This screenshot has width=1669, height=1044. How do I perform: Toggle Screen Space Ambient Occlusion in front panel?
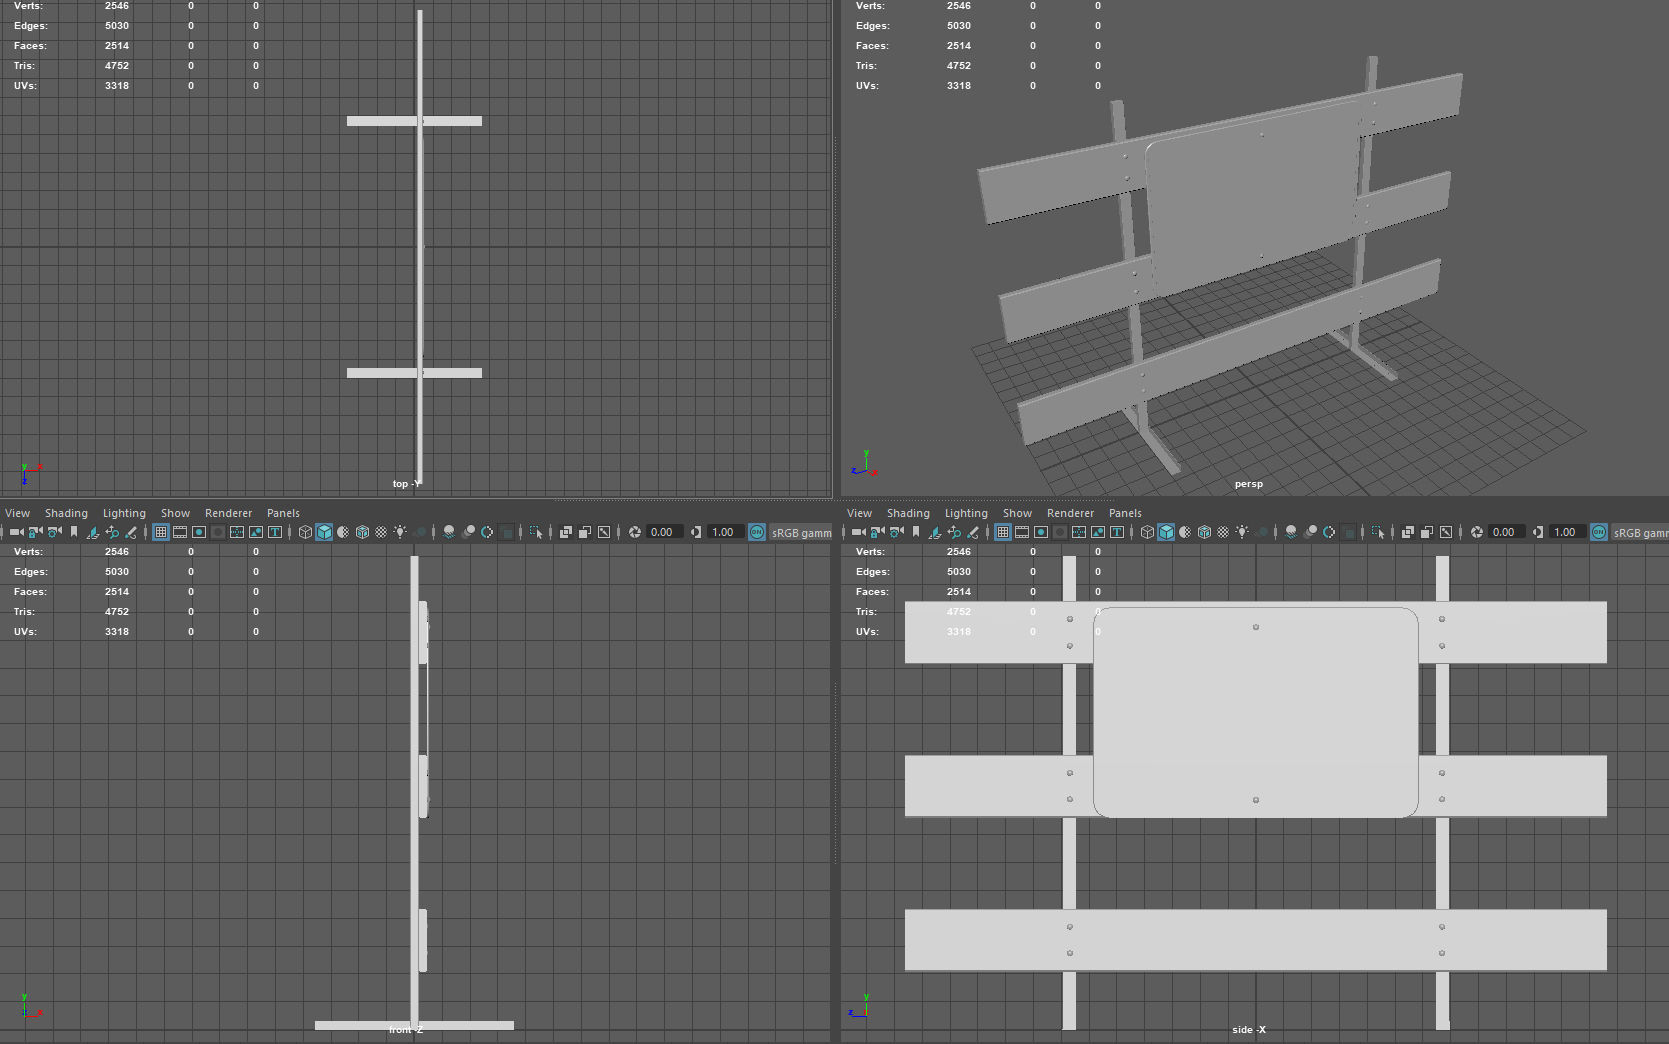(x=449, y=532)
